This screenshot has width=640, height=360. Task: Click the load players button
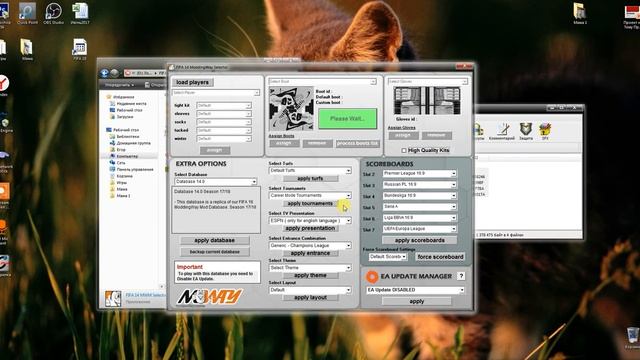(192, 82)
